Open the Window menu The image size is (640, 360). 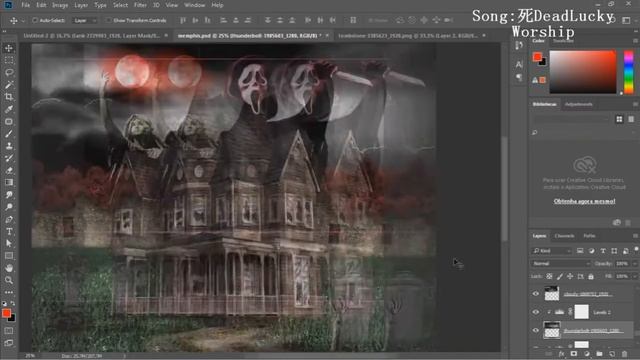[194, 5]
